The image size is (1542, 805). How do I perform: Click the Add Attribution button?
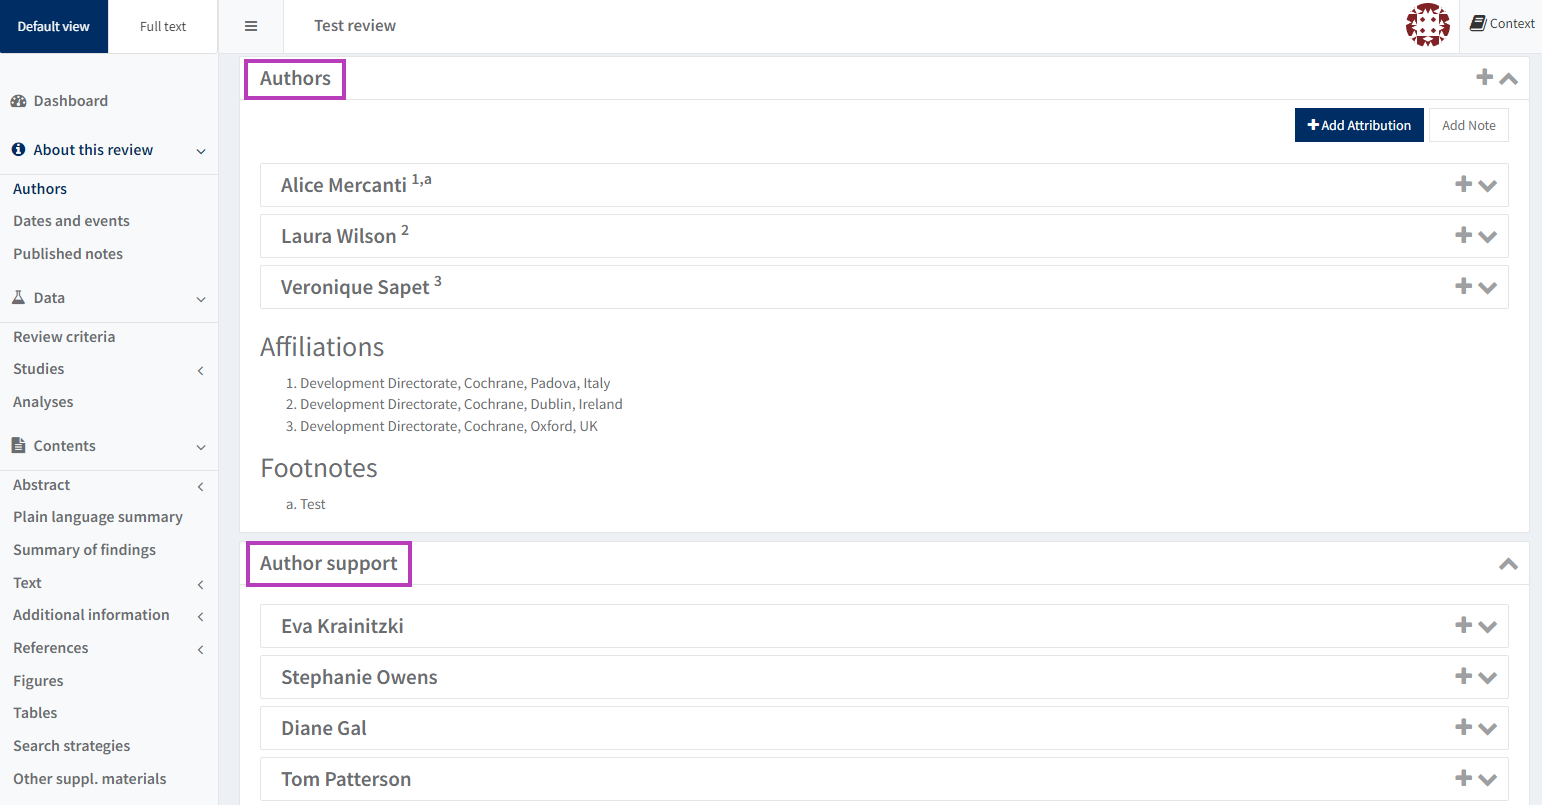click(1358, 125)
